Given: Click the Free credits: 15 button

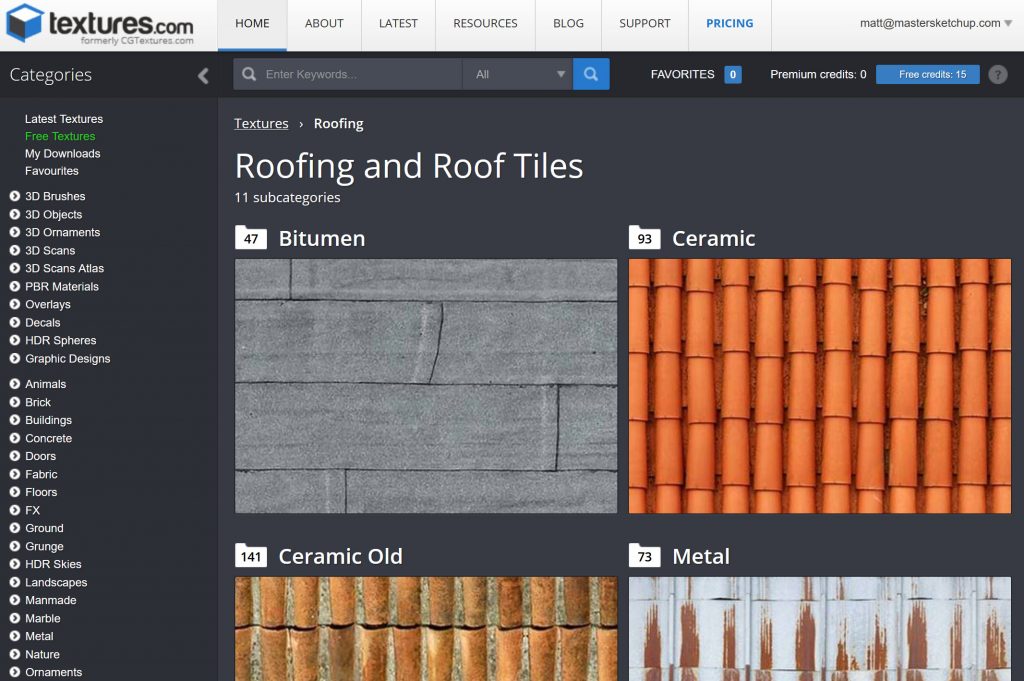Looking at the screenshot, I should [x=927, y=74].
